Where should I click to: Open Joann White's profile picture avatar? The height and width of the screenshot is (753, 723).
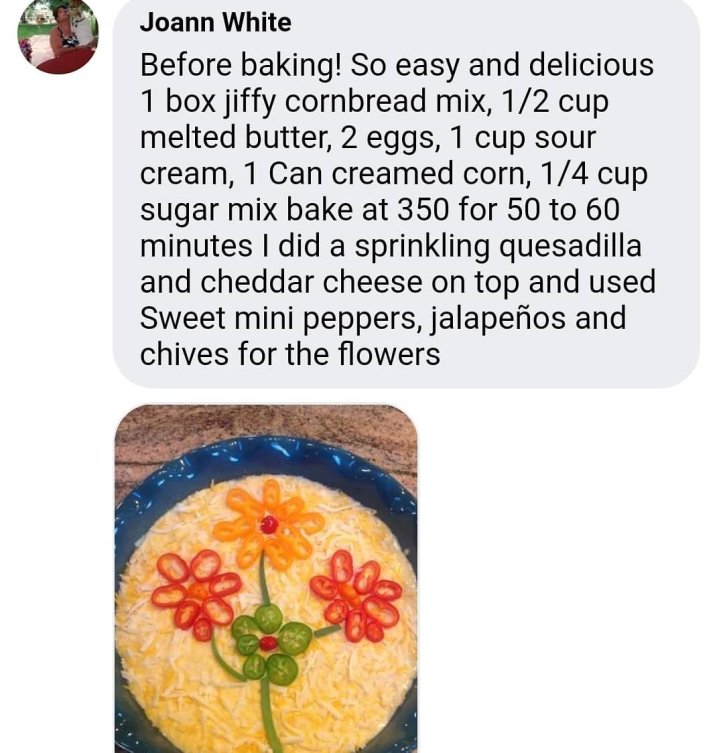pyautogui.click(x=58, y=36)
